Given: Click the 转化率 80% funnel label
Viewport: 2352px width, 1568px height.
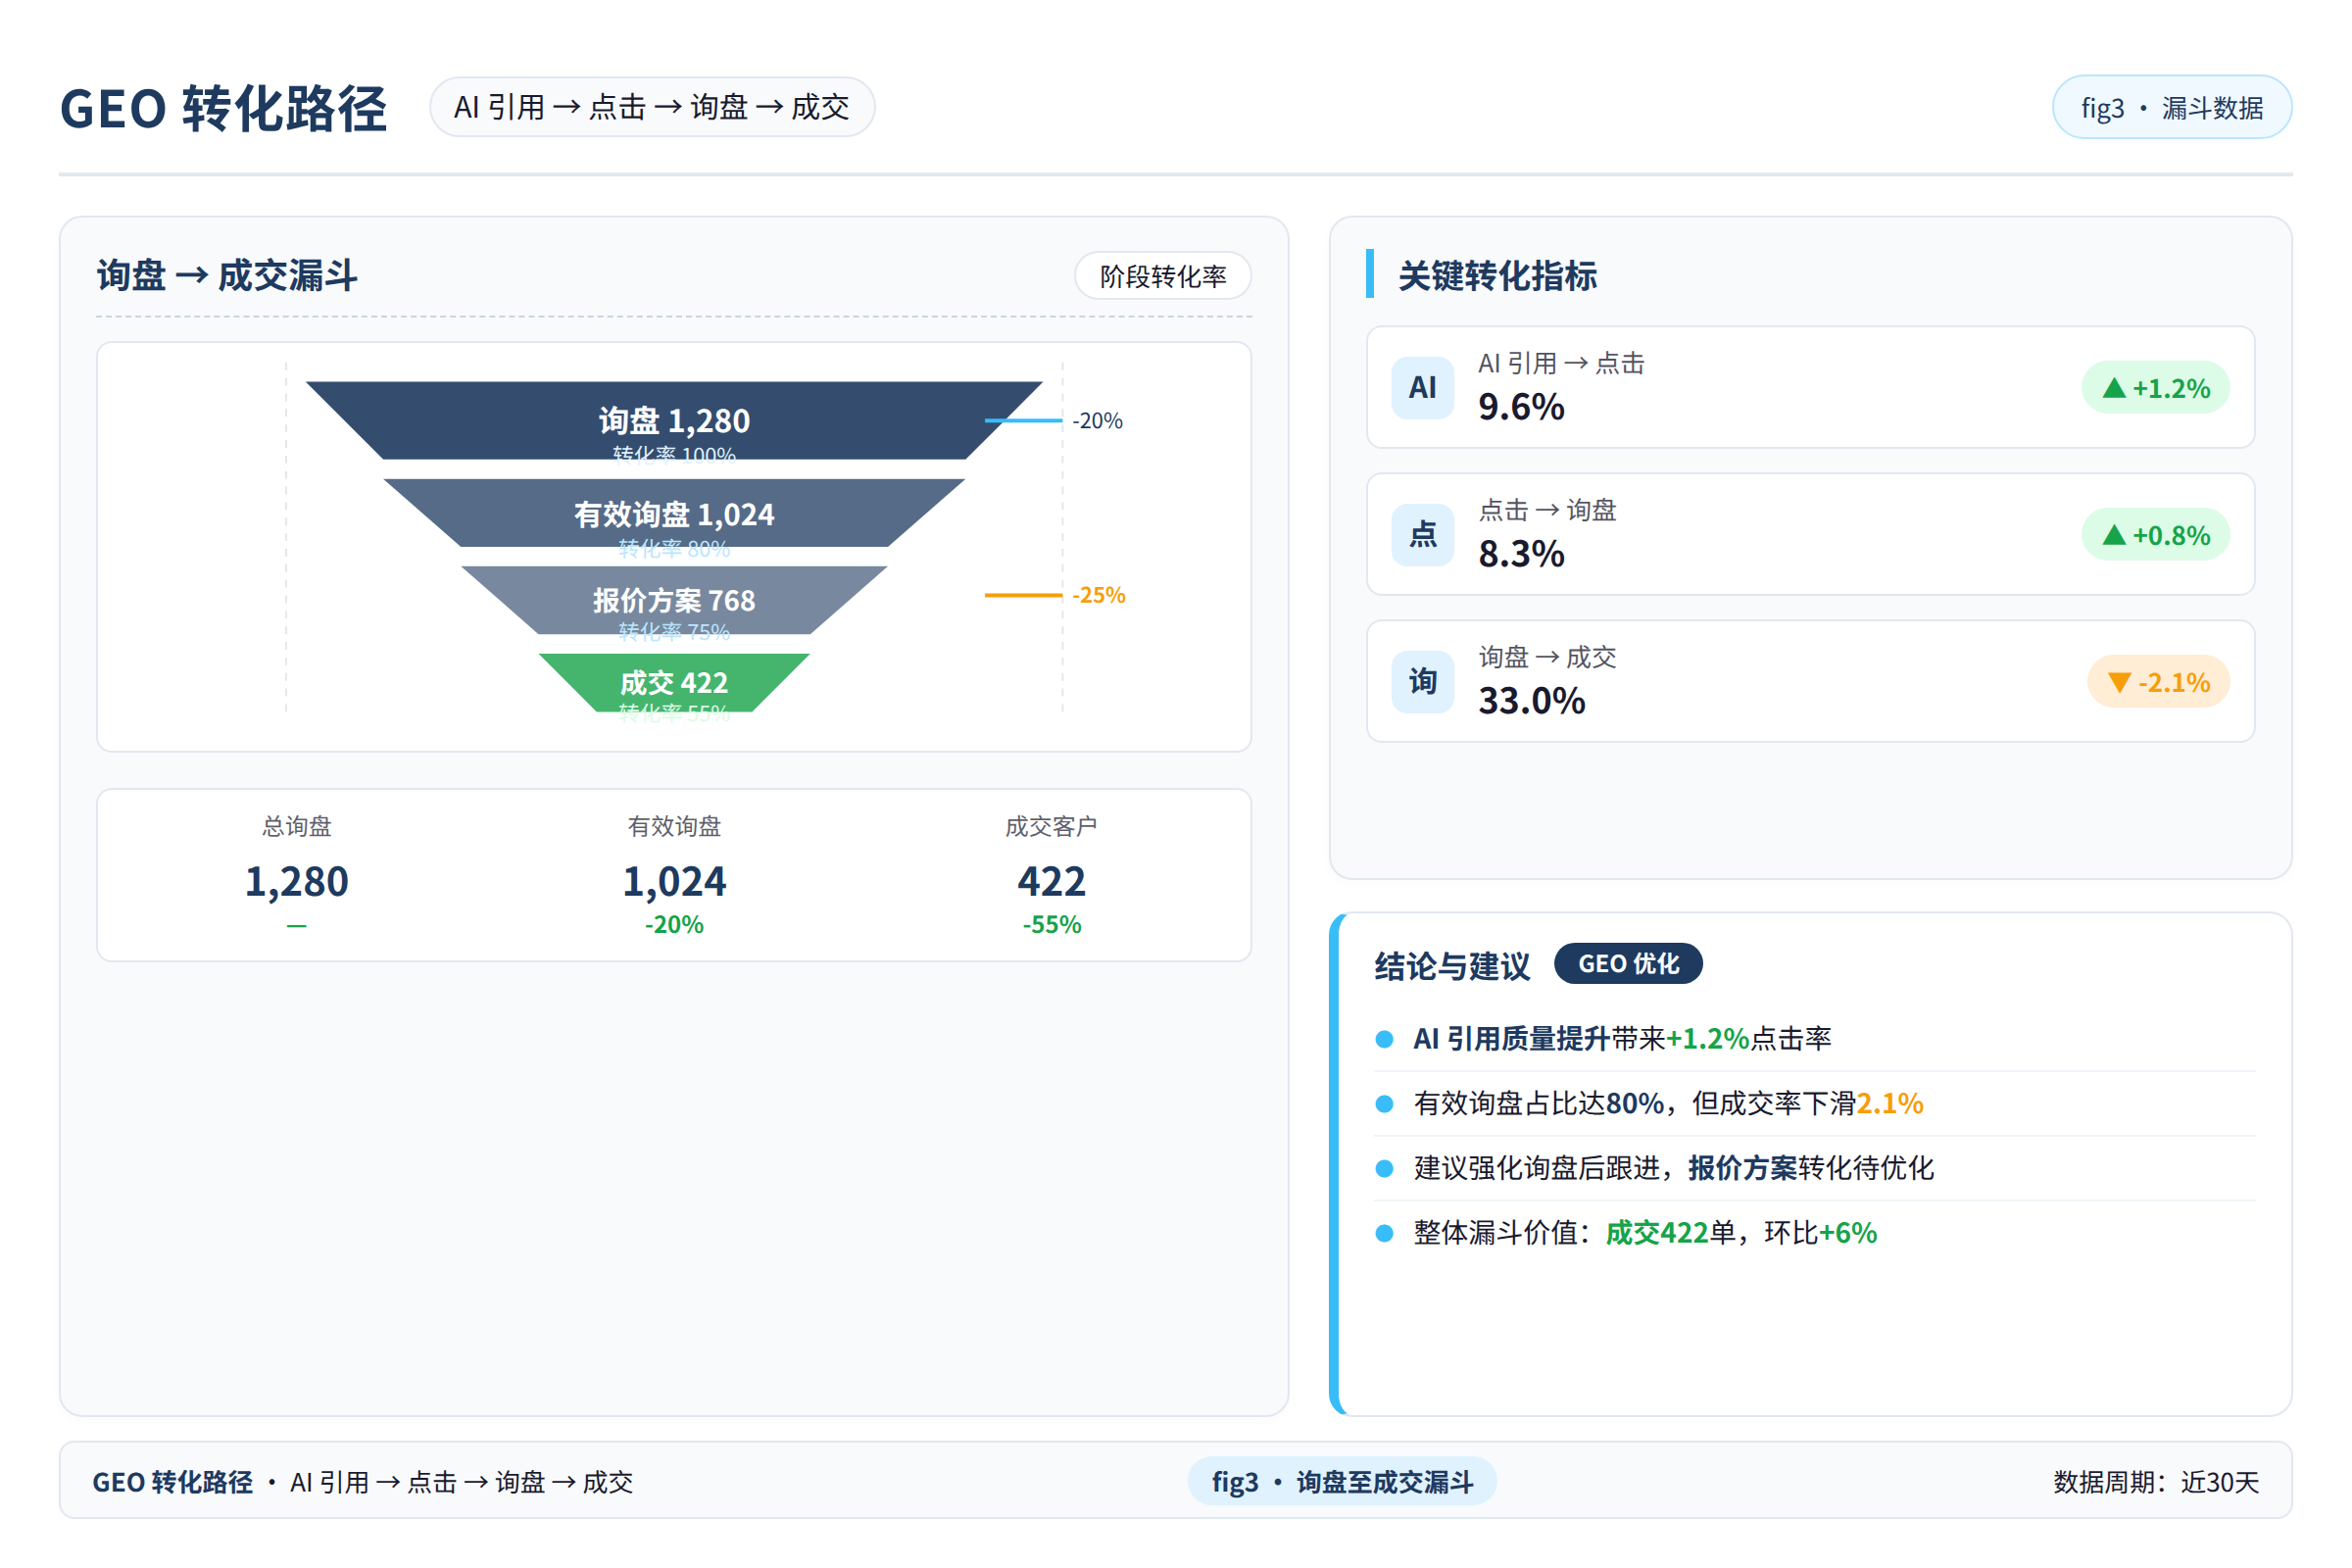Looking at the screenshot, I should coord(674,548).
